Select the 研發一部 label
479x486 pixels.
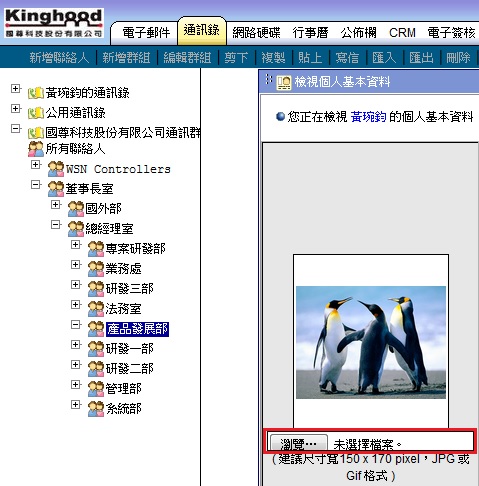(x=130, y=349)
